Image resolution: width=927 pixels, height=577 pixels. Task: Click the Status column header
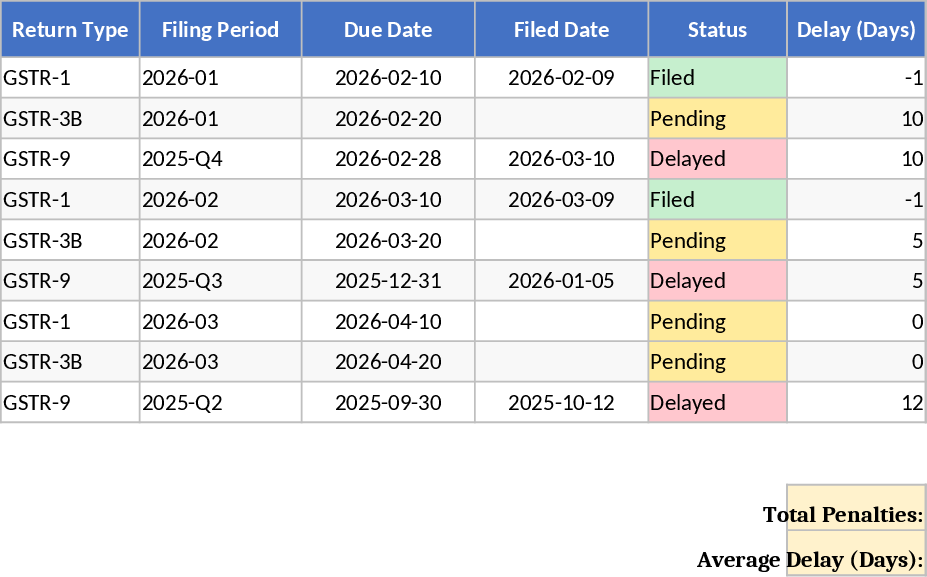click(717, 30)
